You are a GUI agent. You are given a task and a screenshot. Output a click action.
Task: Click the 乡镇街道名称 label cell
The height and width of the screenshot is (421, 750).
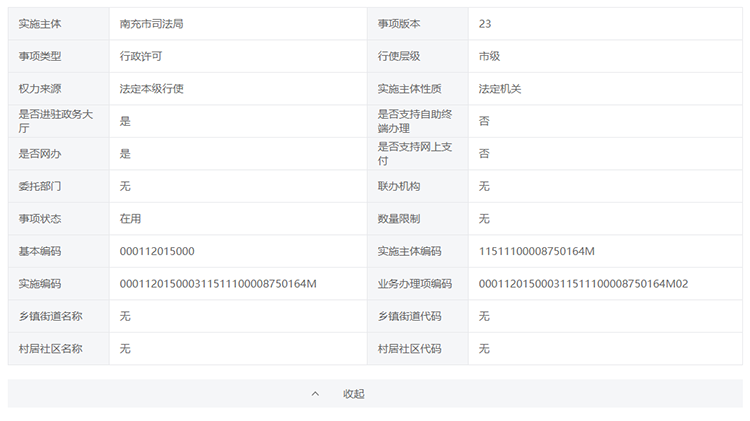(x=50, y=316)
